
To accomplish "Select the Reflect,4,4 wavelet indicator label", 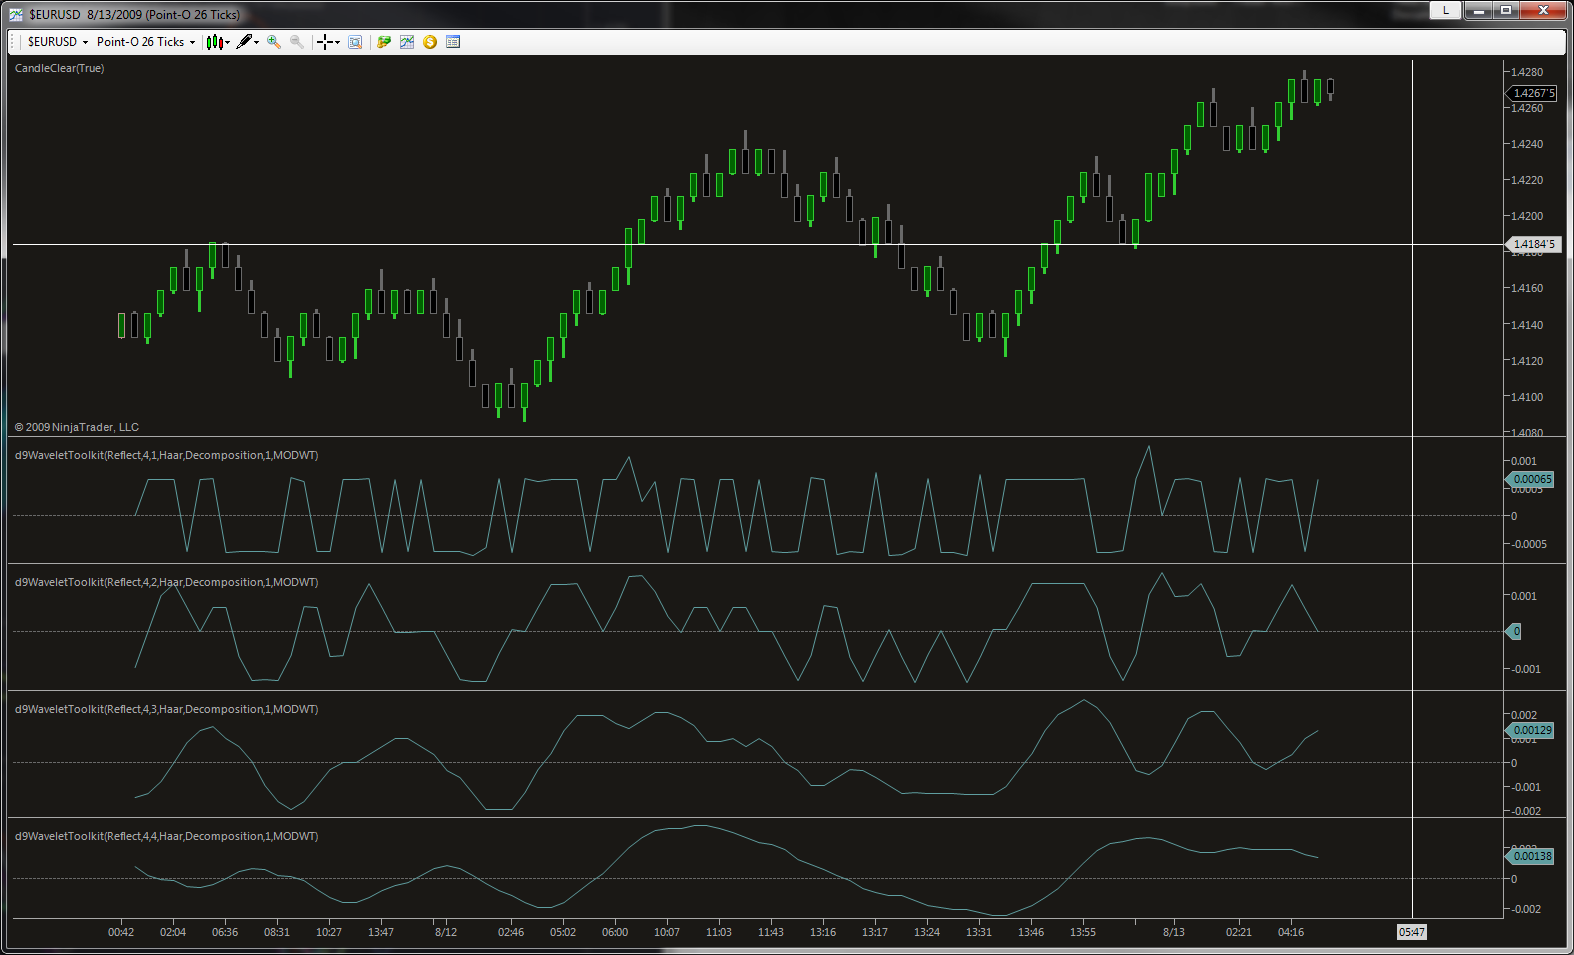I will click(167, 836).
